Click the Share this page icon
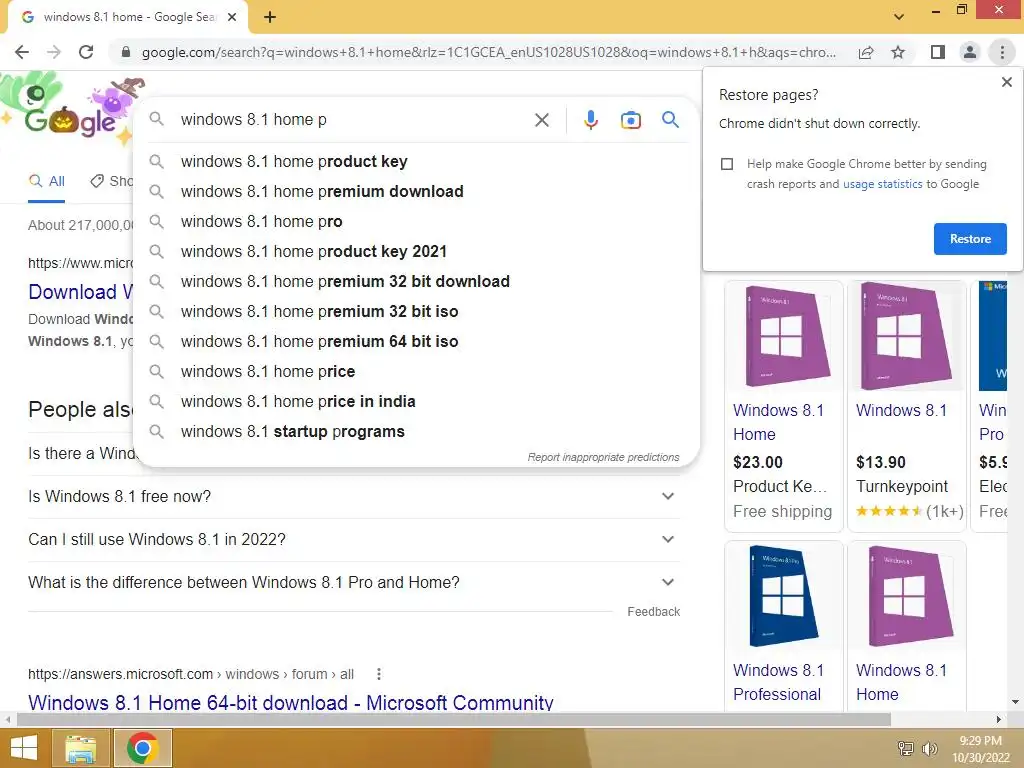Screen dimensions: 1024x768 tap(866, 52)
